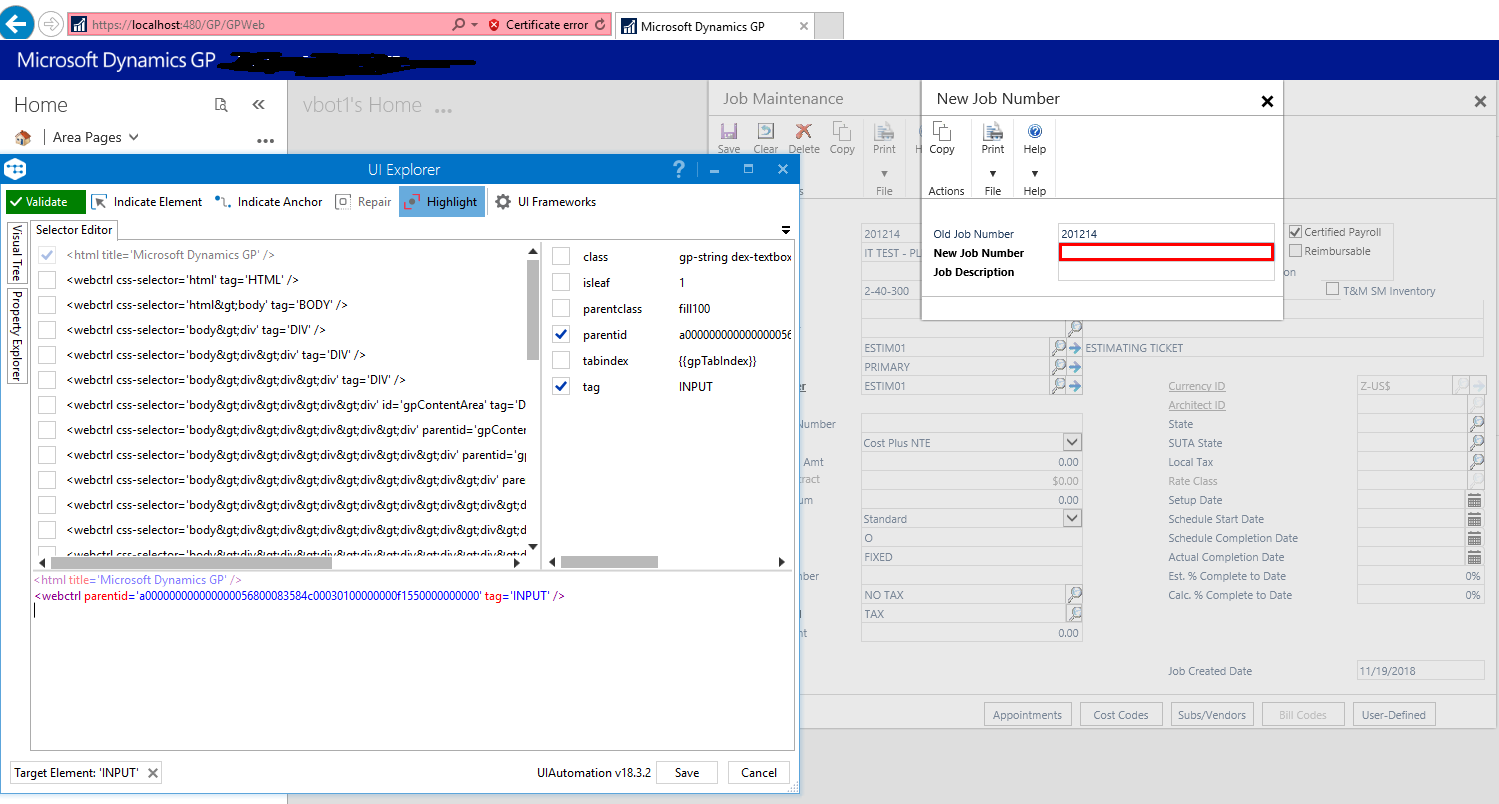Screen dimensions: 1499x804
Task: Check the selector row containing id='gpContentArea'
Action: [x=47, y=405]
